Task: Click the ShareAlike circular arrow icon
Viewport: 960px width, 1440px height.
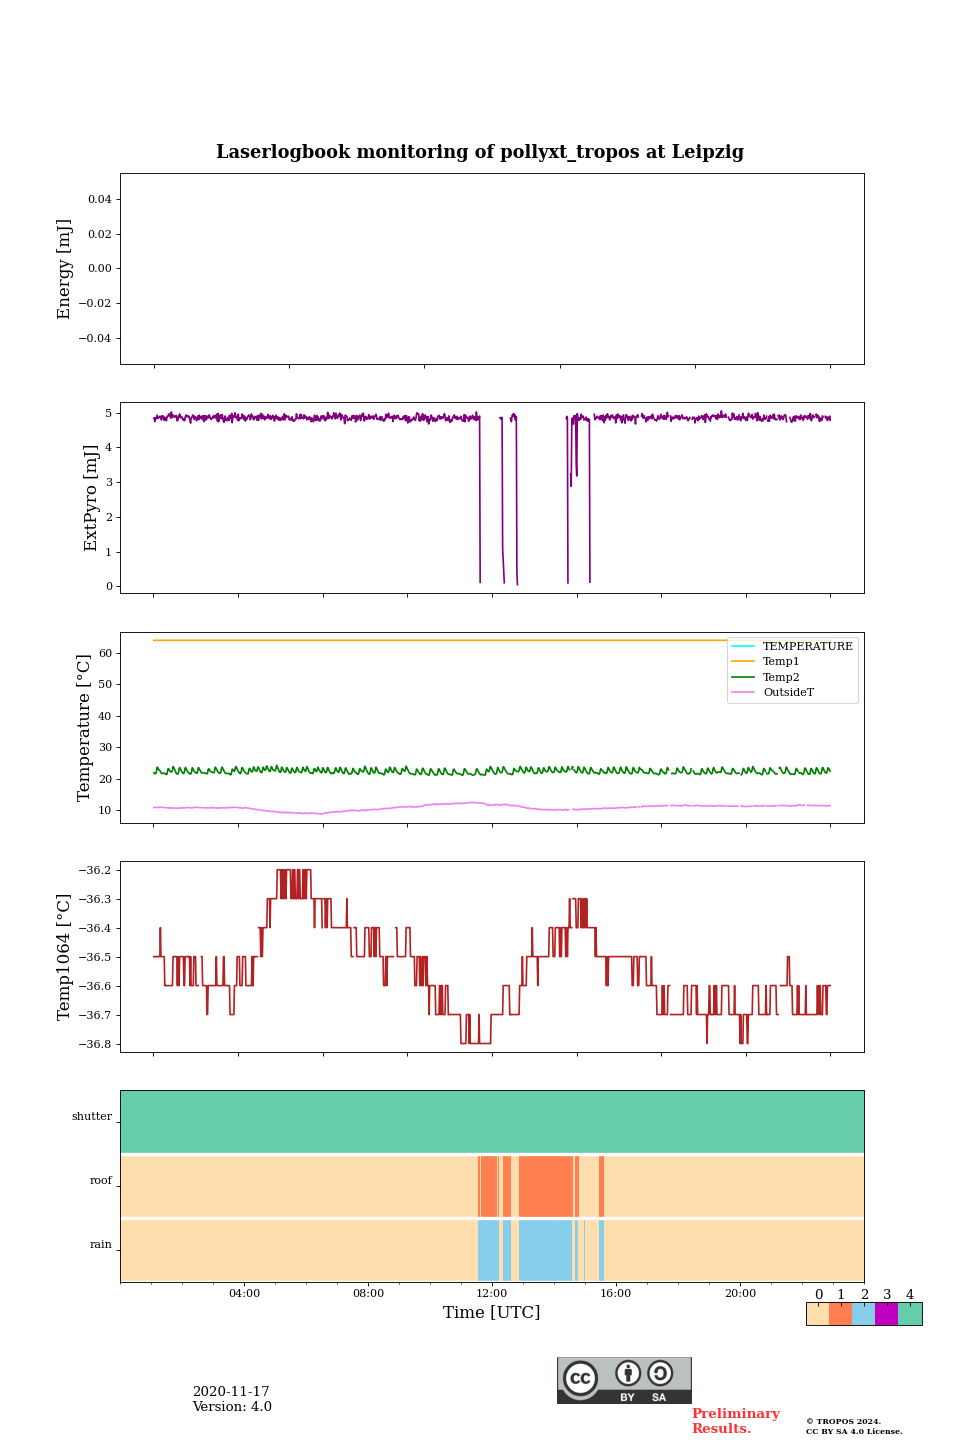Action: click(660, 1373)
